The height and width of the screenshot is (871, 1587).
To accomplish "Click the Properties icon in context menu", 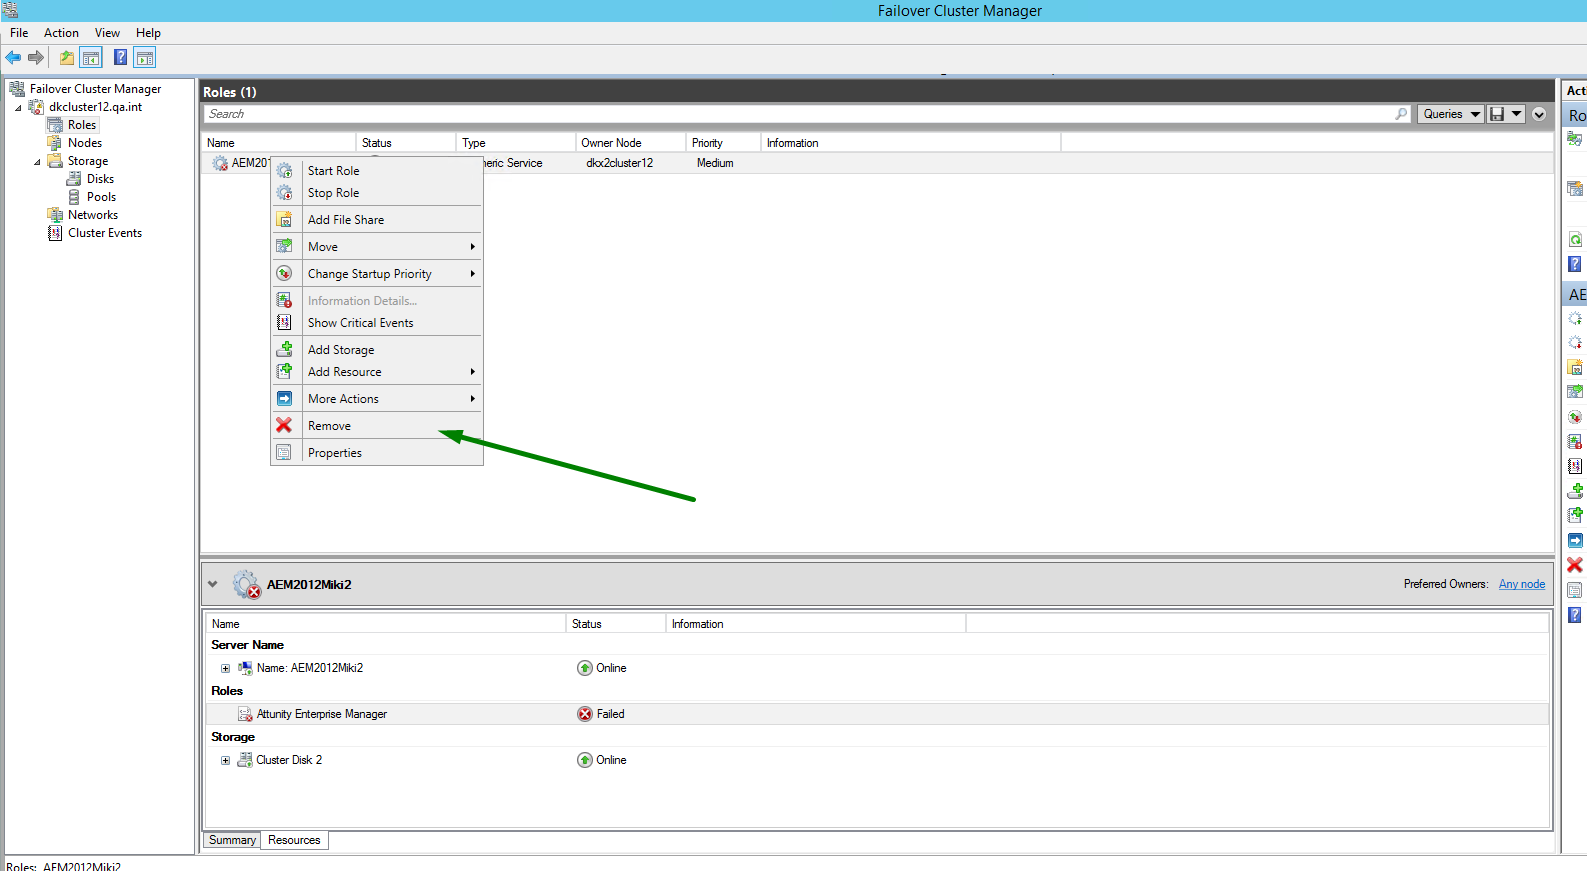I will tap(284, 453).
